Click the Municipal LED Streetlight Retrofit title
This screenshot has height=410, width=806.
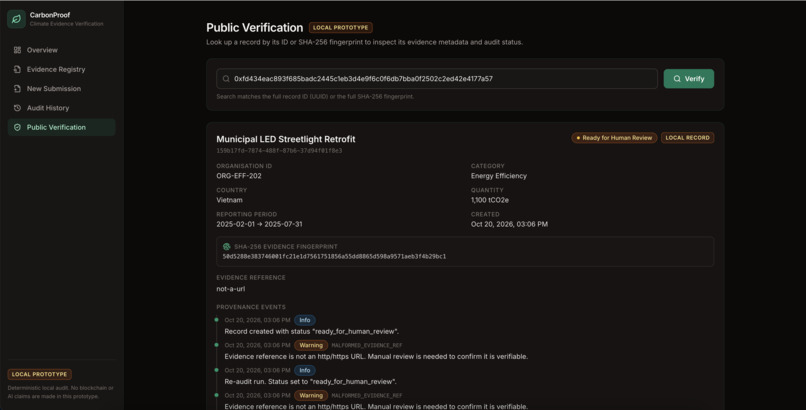pos(286,139)
